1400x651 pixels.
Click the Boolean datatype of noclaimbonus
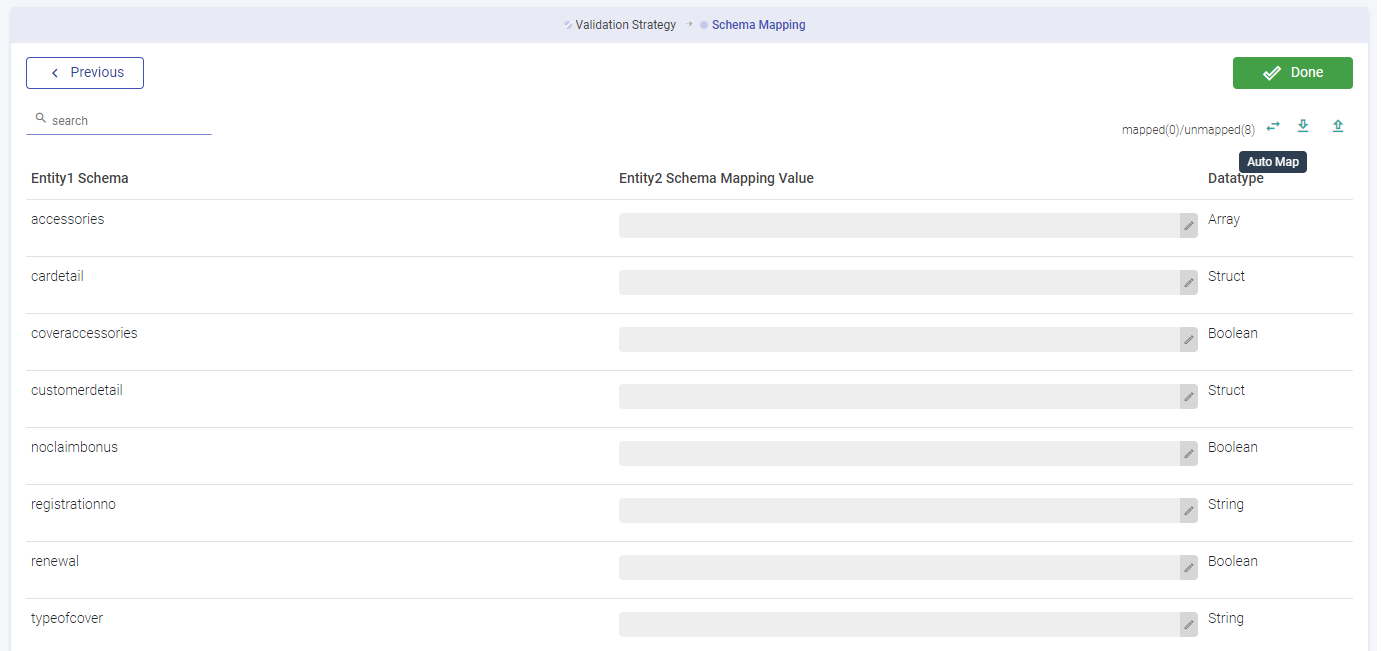[x=1233, y=447]
